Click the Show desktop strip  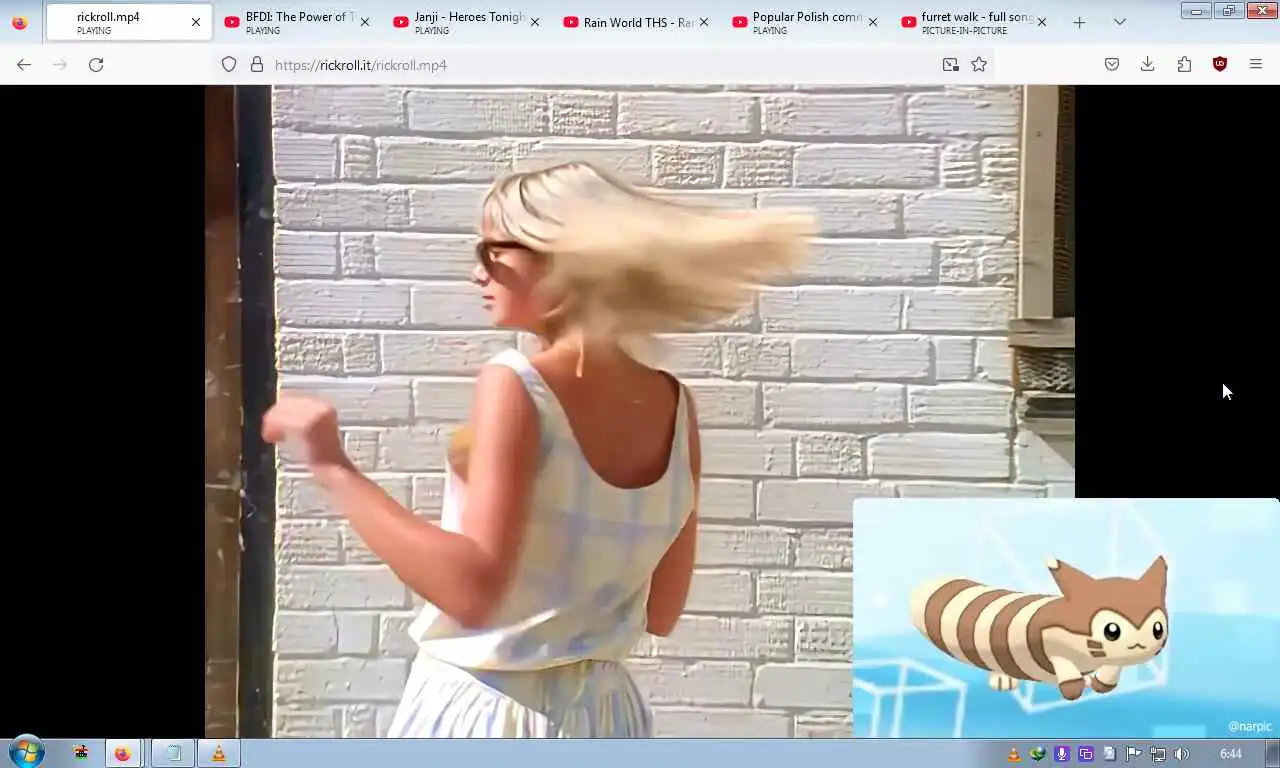pos(1272,754)
